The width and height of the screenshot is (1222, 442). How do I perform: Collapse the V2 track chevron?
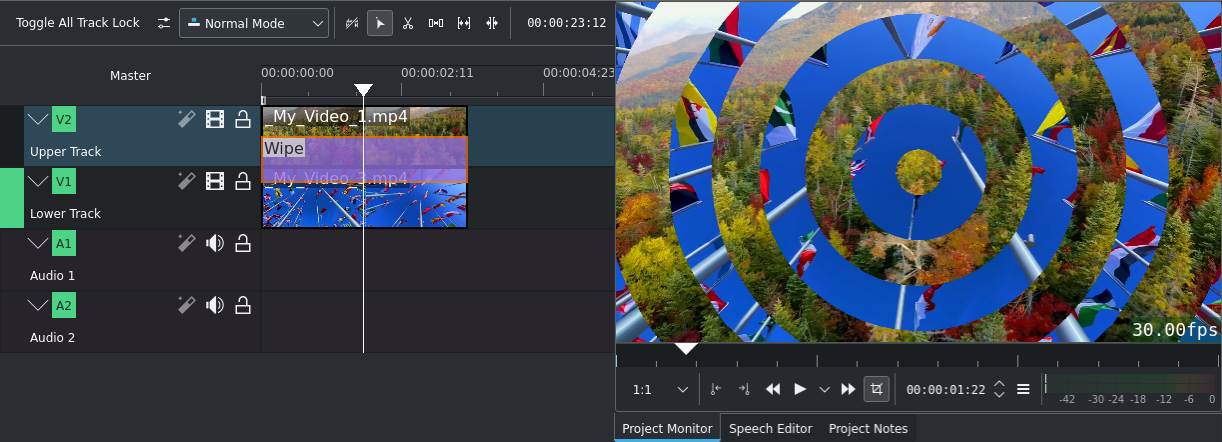38,120
